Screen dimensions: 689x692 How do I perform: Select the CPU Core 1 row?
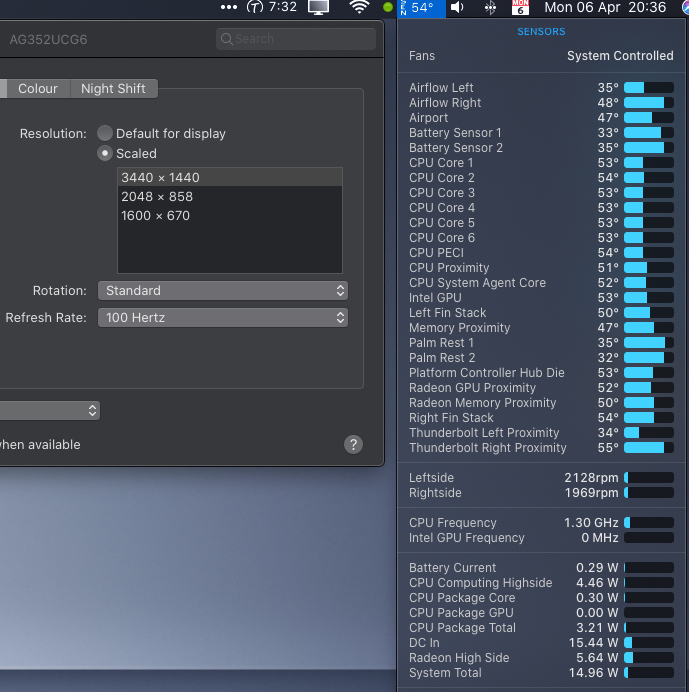pyautogui.click(x=541, y=163)
